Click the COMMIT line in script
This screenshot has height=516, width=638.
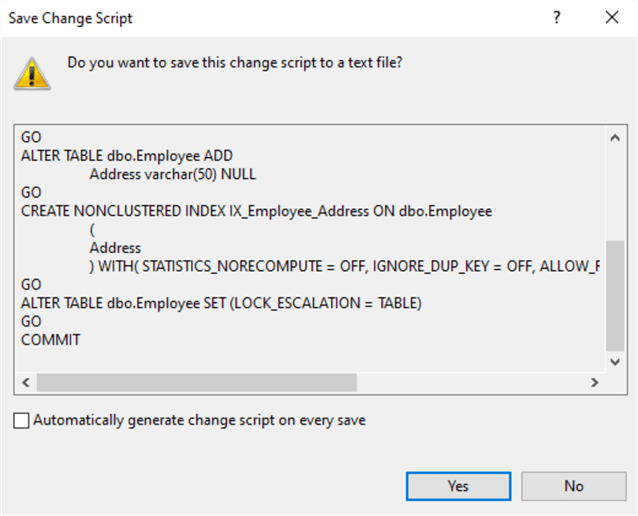click(x=51, y=340)
